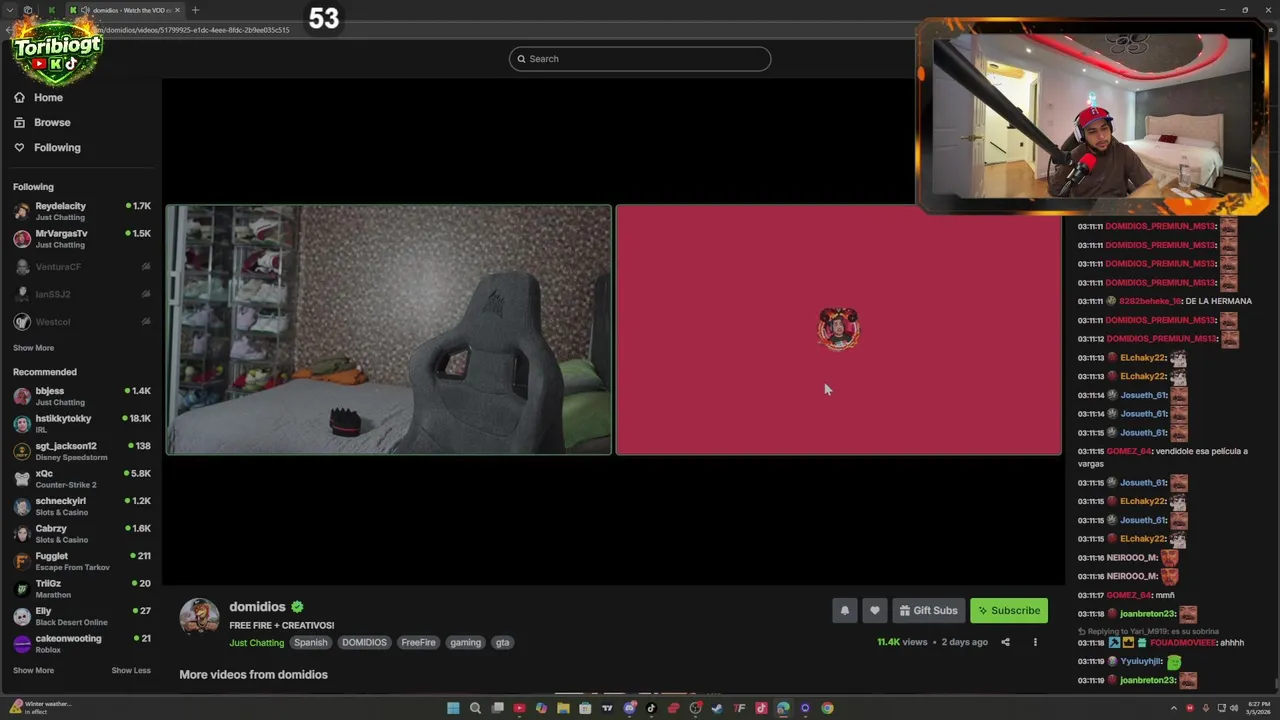The image size is (1280, 720).
Task: Click the domidios channel name
Action: pos(257,607)
